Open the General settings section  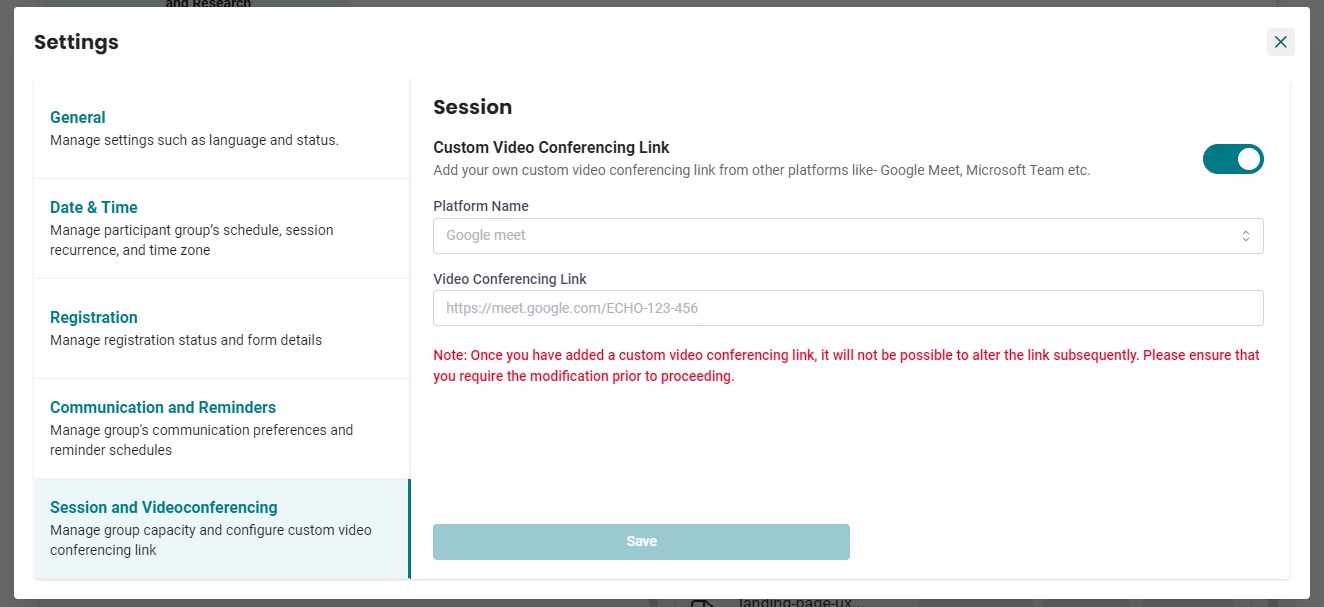click(x=222, y=129)
